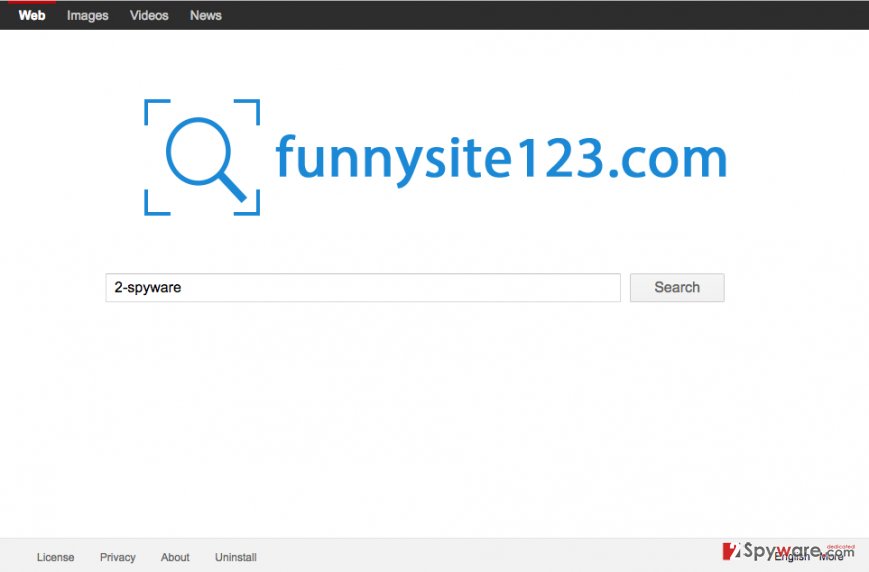The width and height of the screenshot is (869, 572).
Task: Open the Videos search tab
Action: click(x=149, y=16)
